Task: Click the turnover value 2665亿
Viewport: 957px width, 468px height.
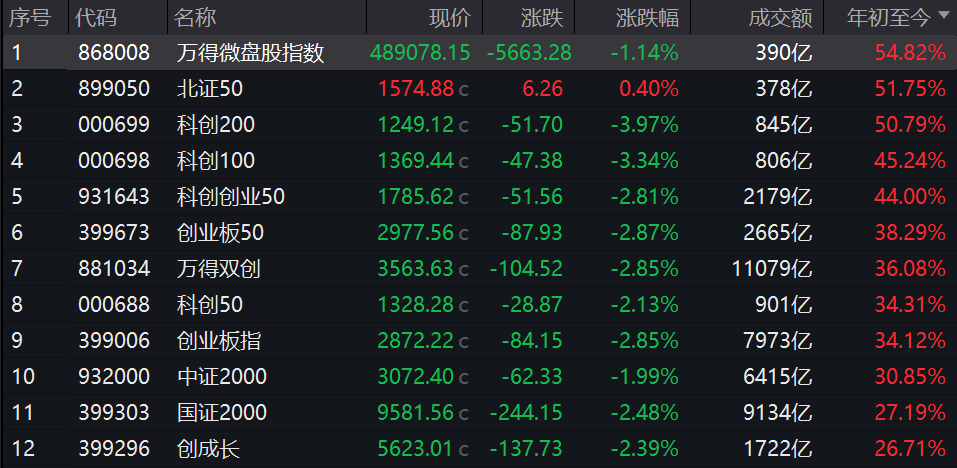Action: pyautogui.click(x=778, y=232)
